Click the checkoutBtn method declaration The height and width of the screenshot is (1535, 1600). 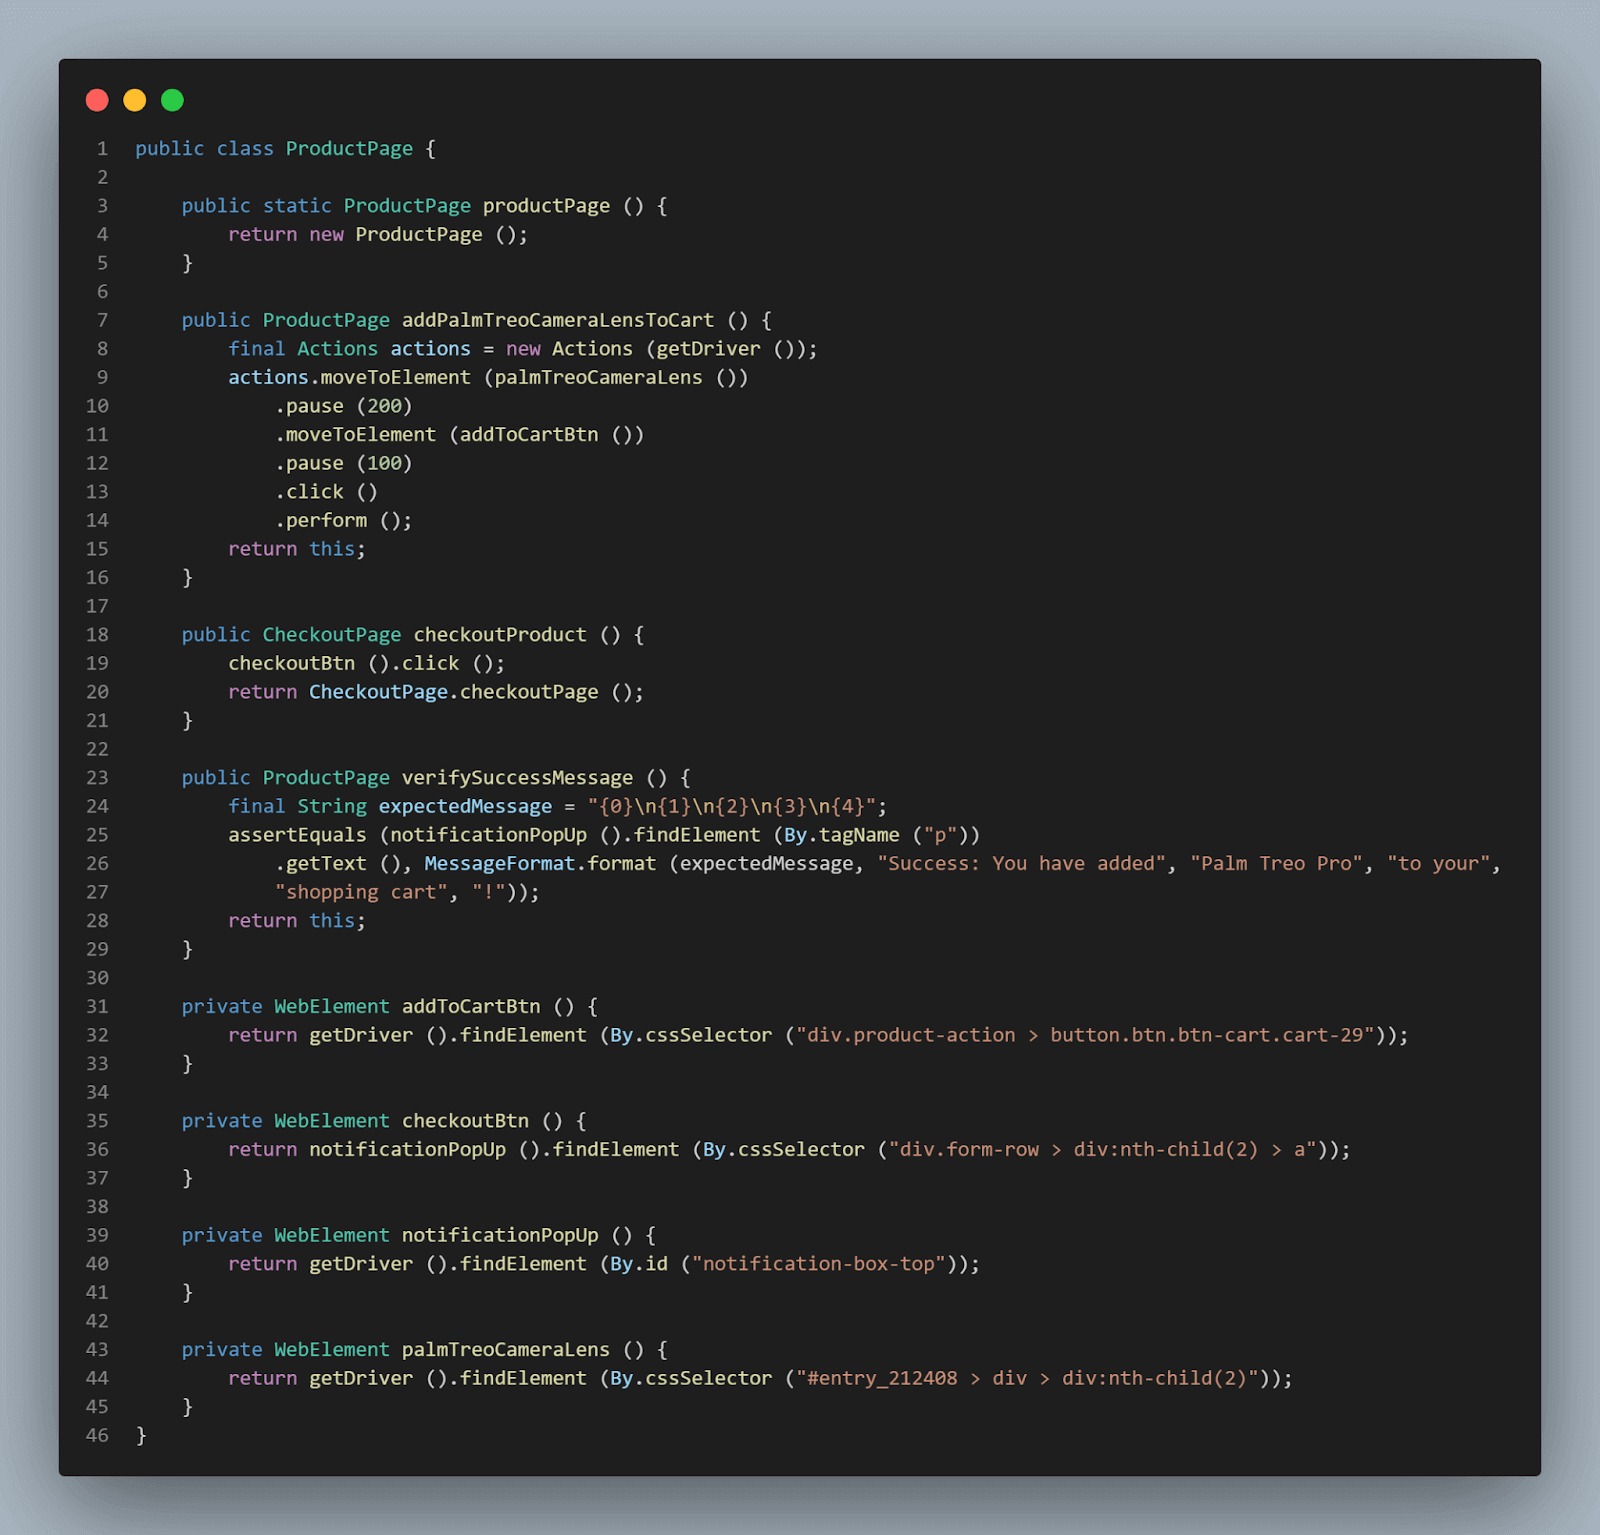(464, 1120)
